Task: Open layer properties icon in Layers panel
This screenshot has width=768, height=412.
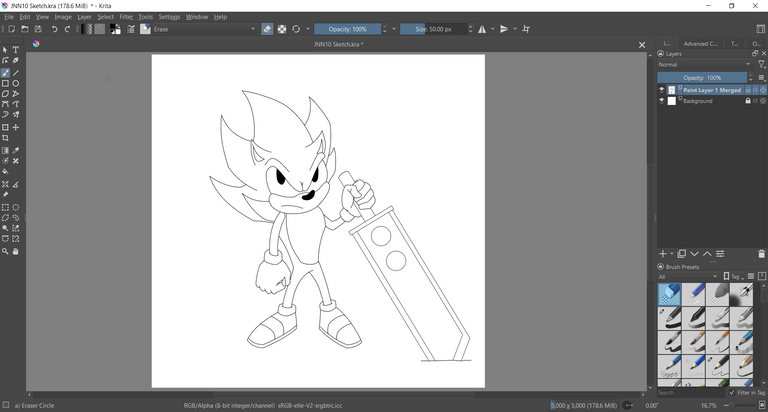Action: coord(720,254)
